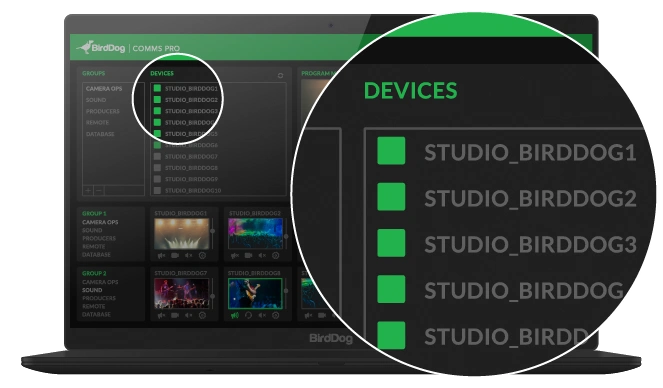Select PRODUCERS in the Groups list
Screen dimensions: 663x388
point(103,111)
